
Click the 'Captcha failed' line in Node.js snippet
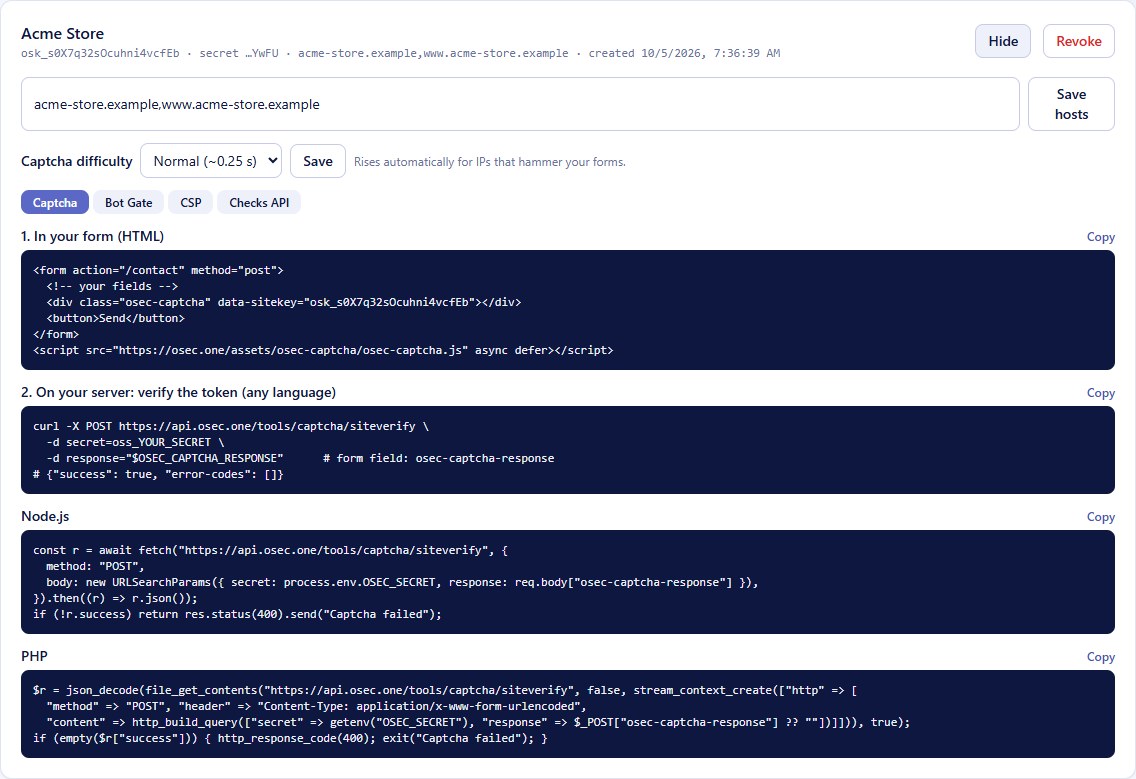pos(237,614)
